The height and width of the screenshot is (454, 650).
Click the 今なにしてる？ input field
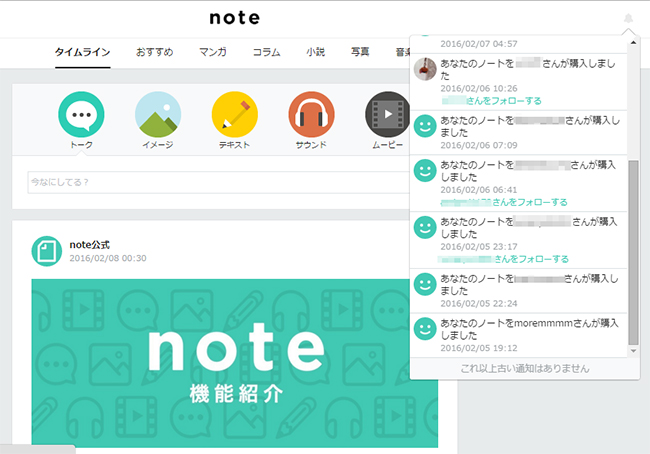pos(219,182)
